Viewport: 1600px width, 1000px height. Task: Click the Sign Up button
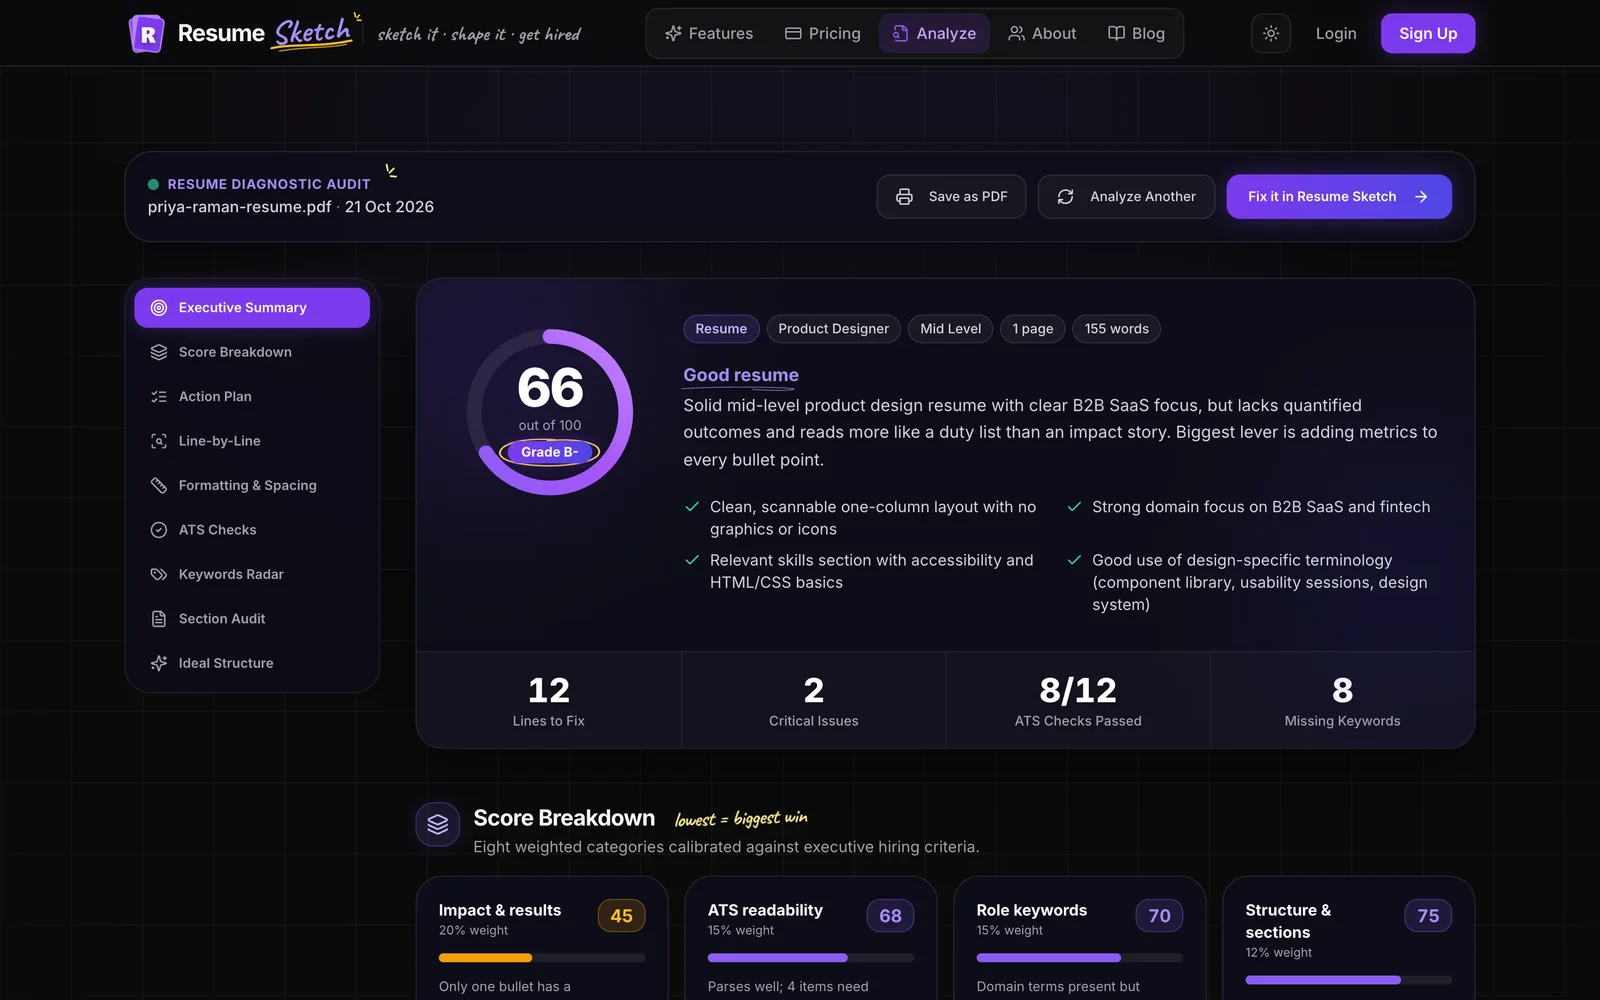pos(1428,33)
